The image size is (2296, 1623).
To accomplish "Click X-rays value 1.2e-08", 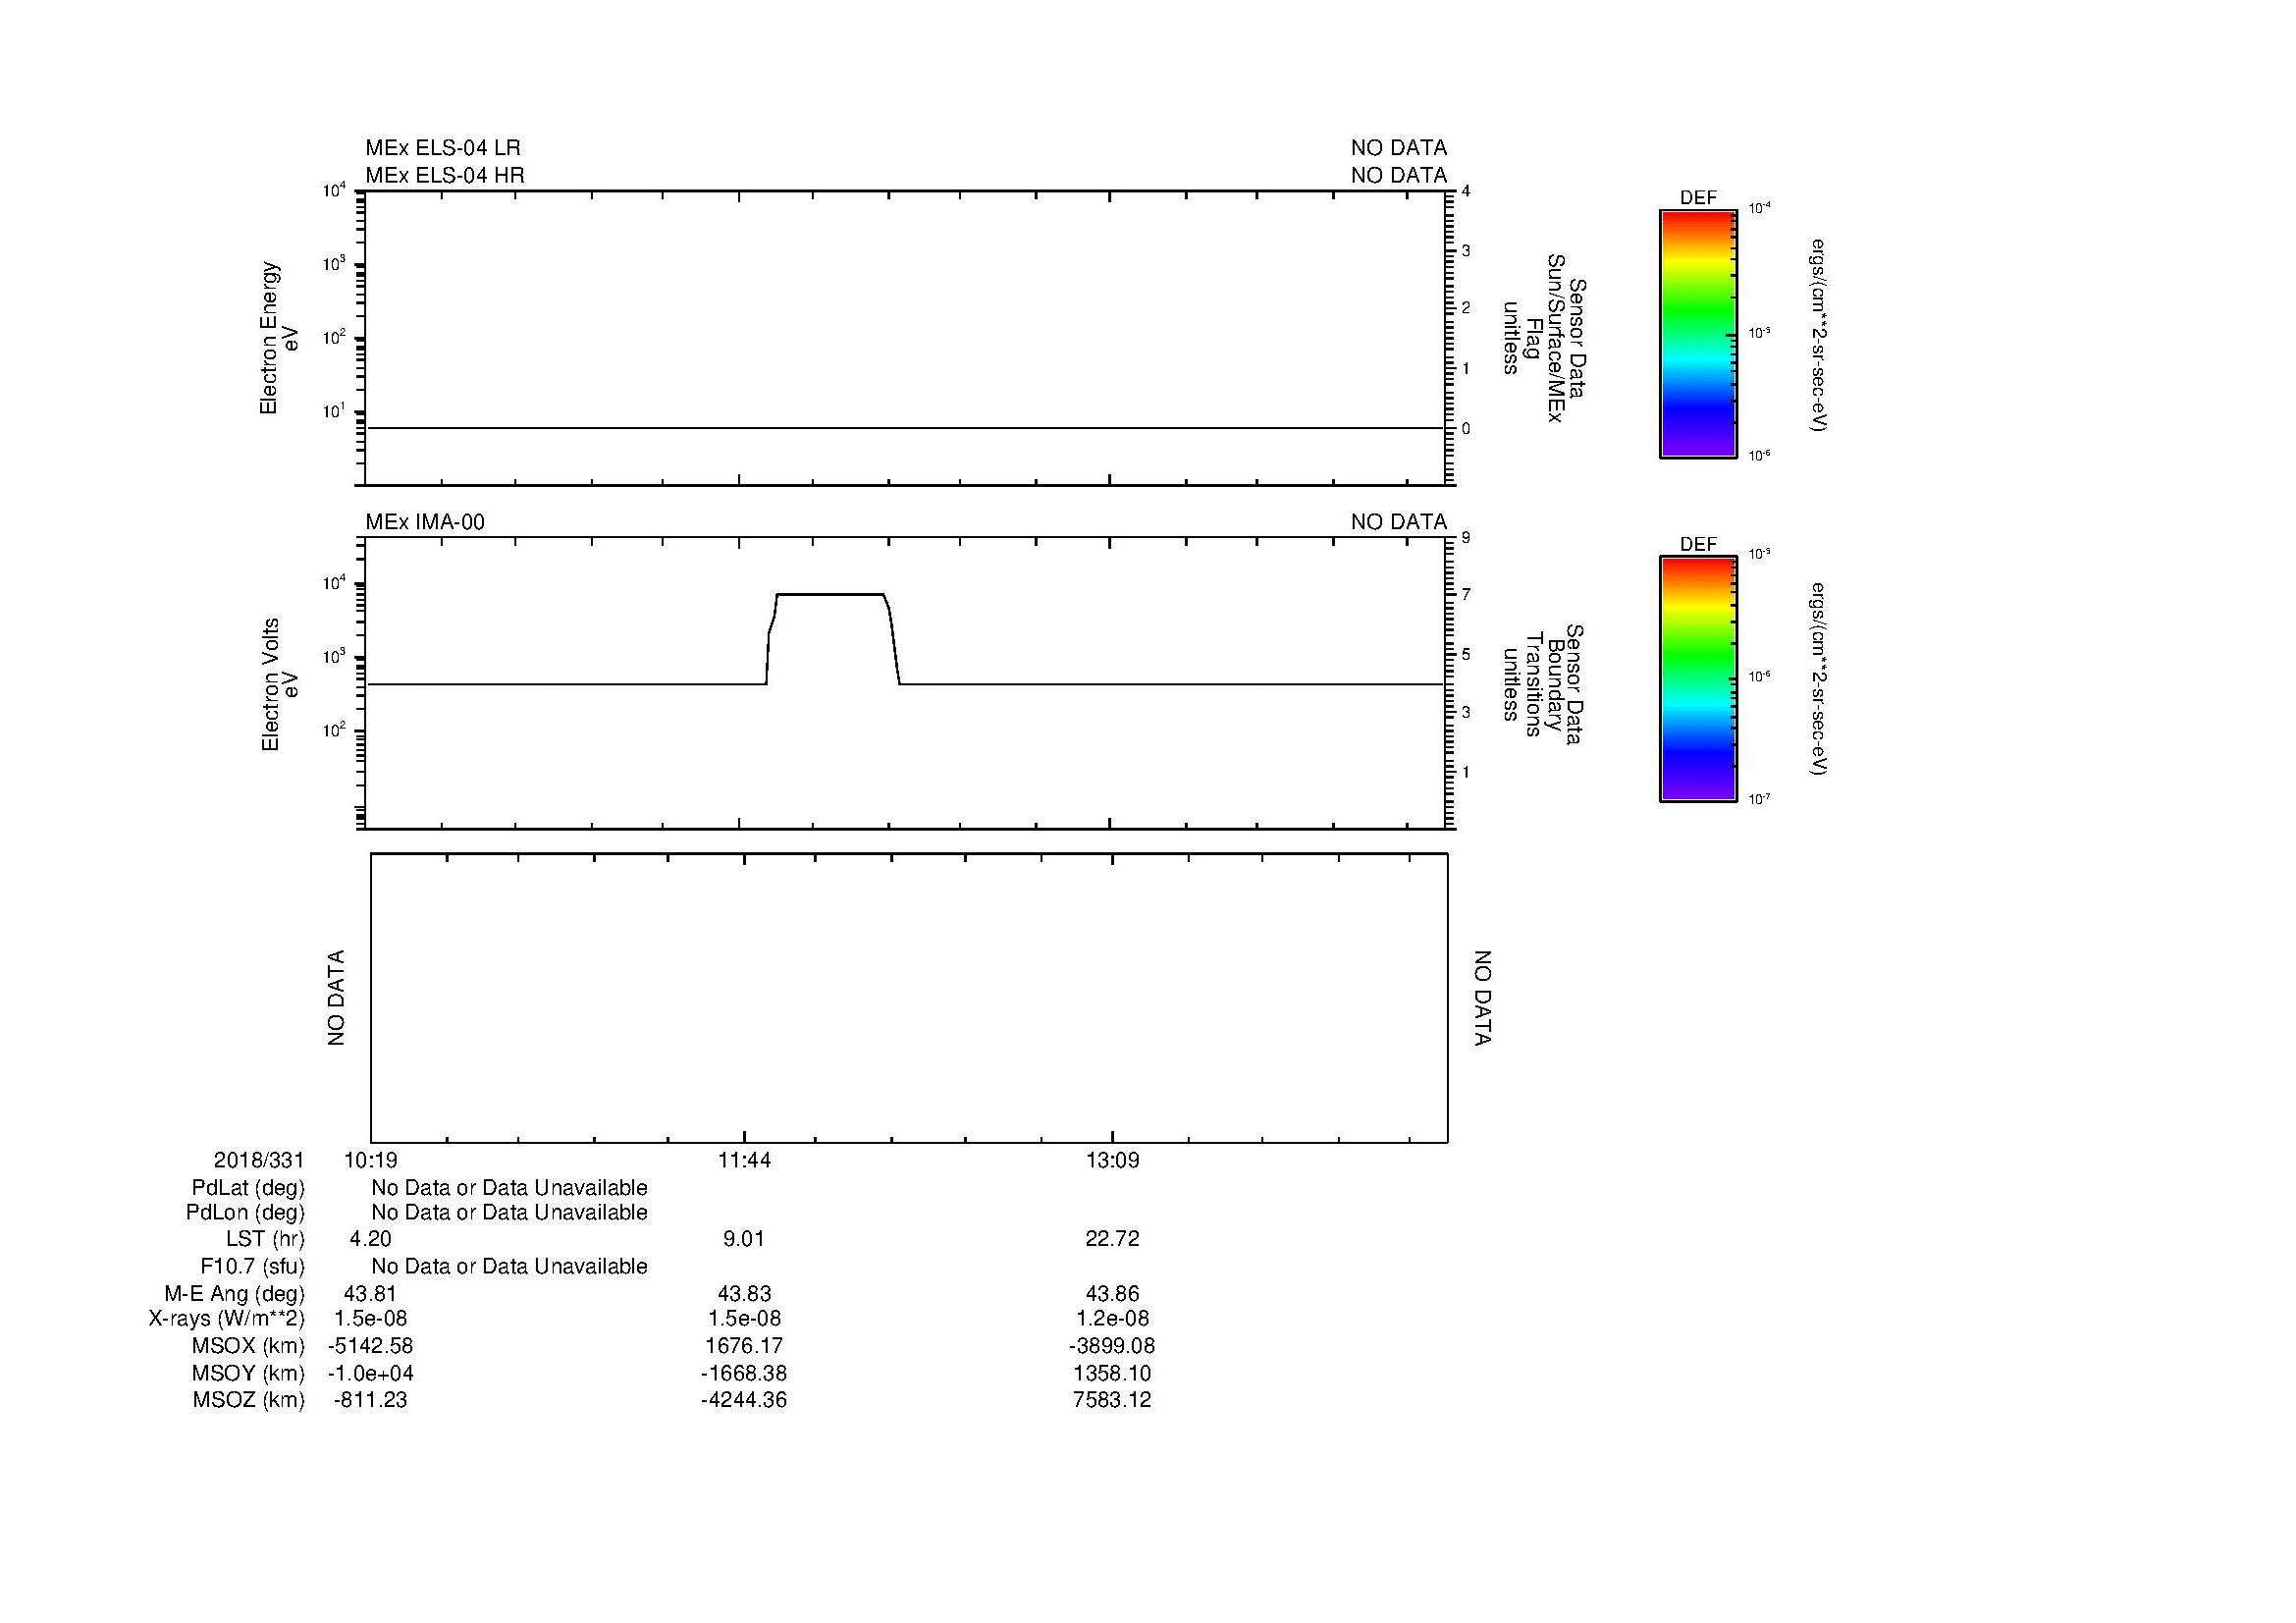I will click(1112, 1319).
